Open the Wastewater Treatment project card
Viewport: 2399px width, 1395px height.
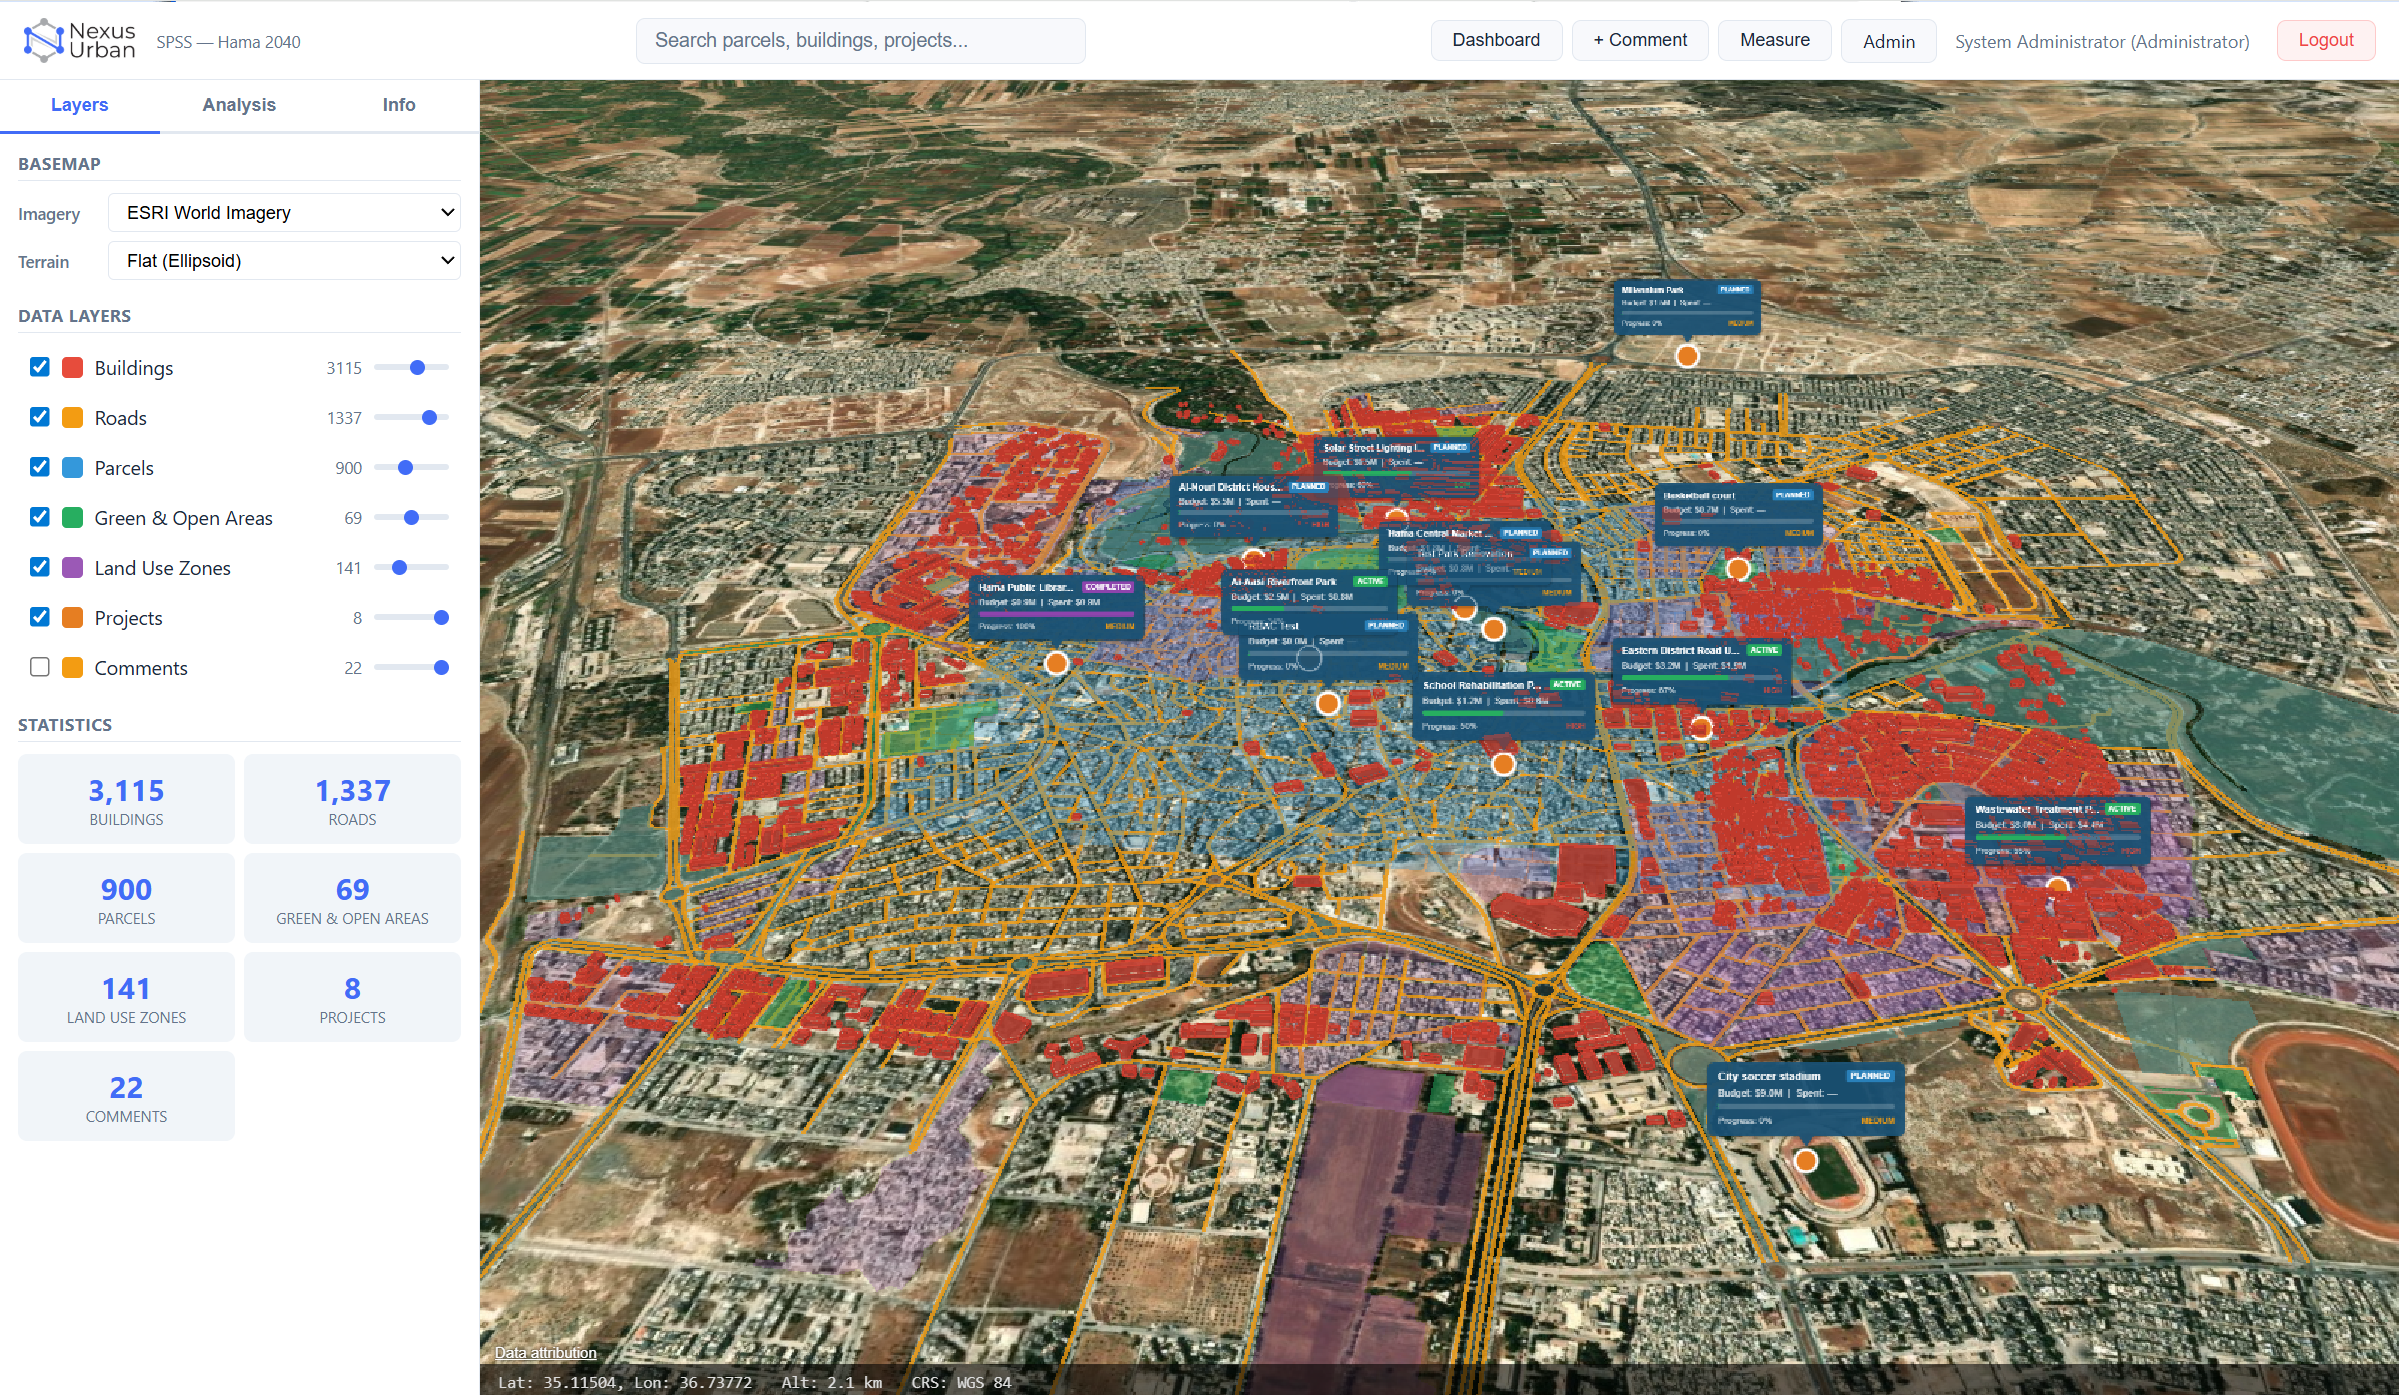(2056, 832)
